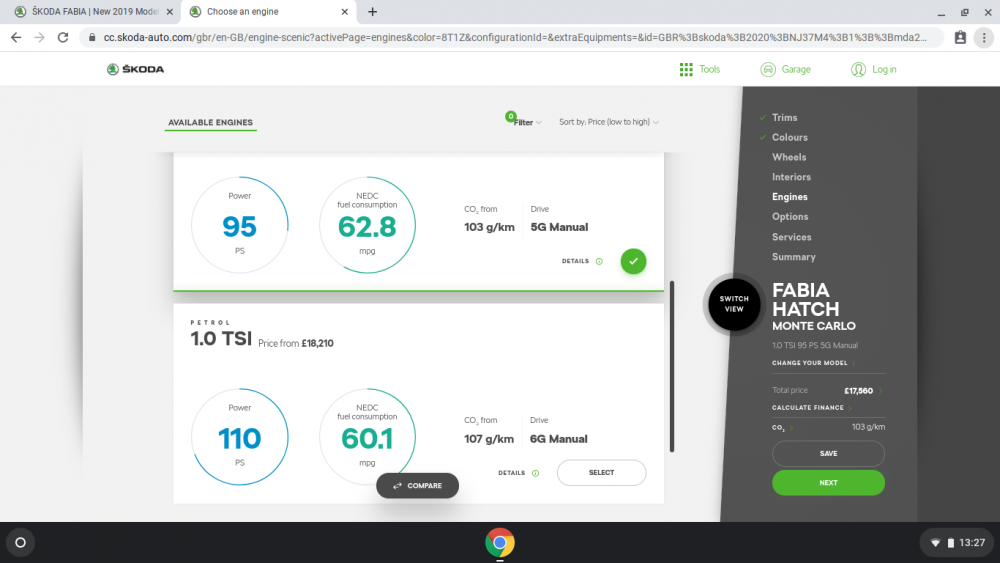Click the battery status icon

click(x=950, y=543)
